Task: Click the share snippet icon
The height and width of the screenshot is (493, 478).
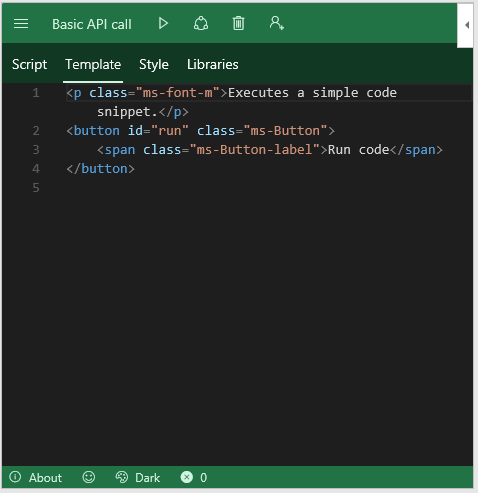Action: (x=201, y=24)
